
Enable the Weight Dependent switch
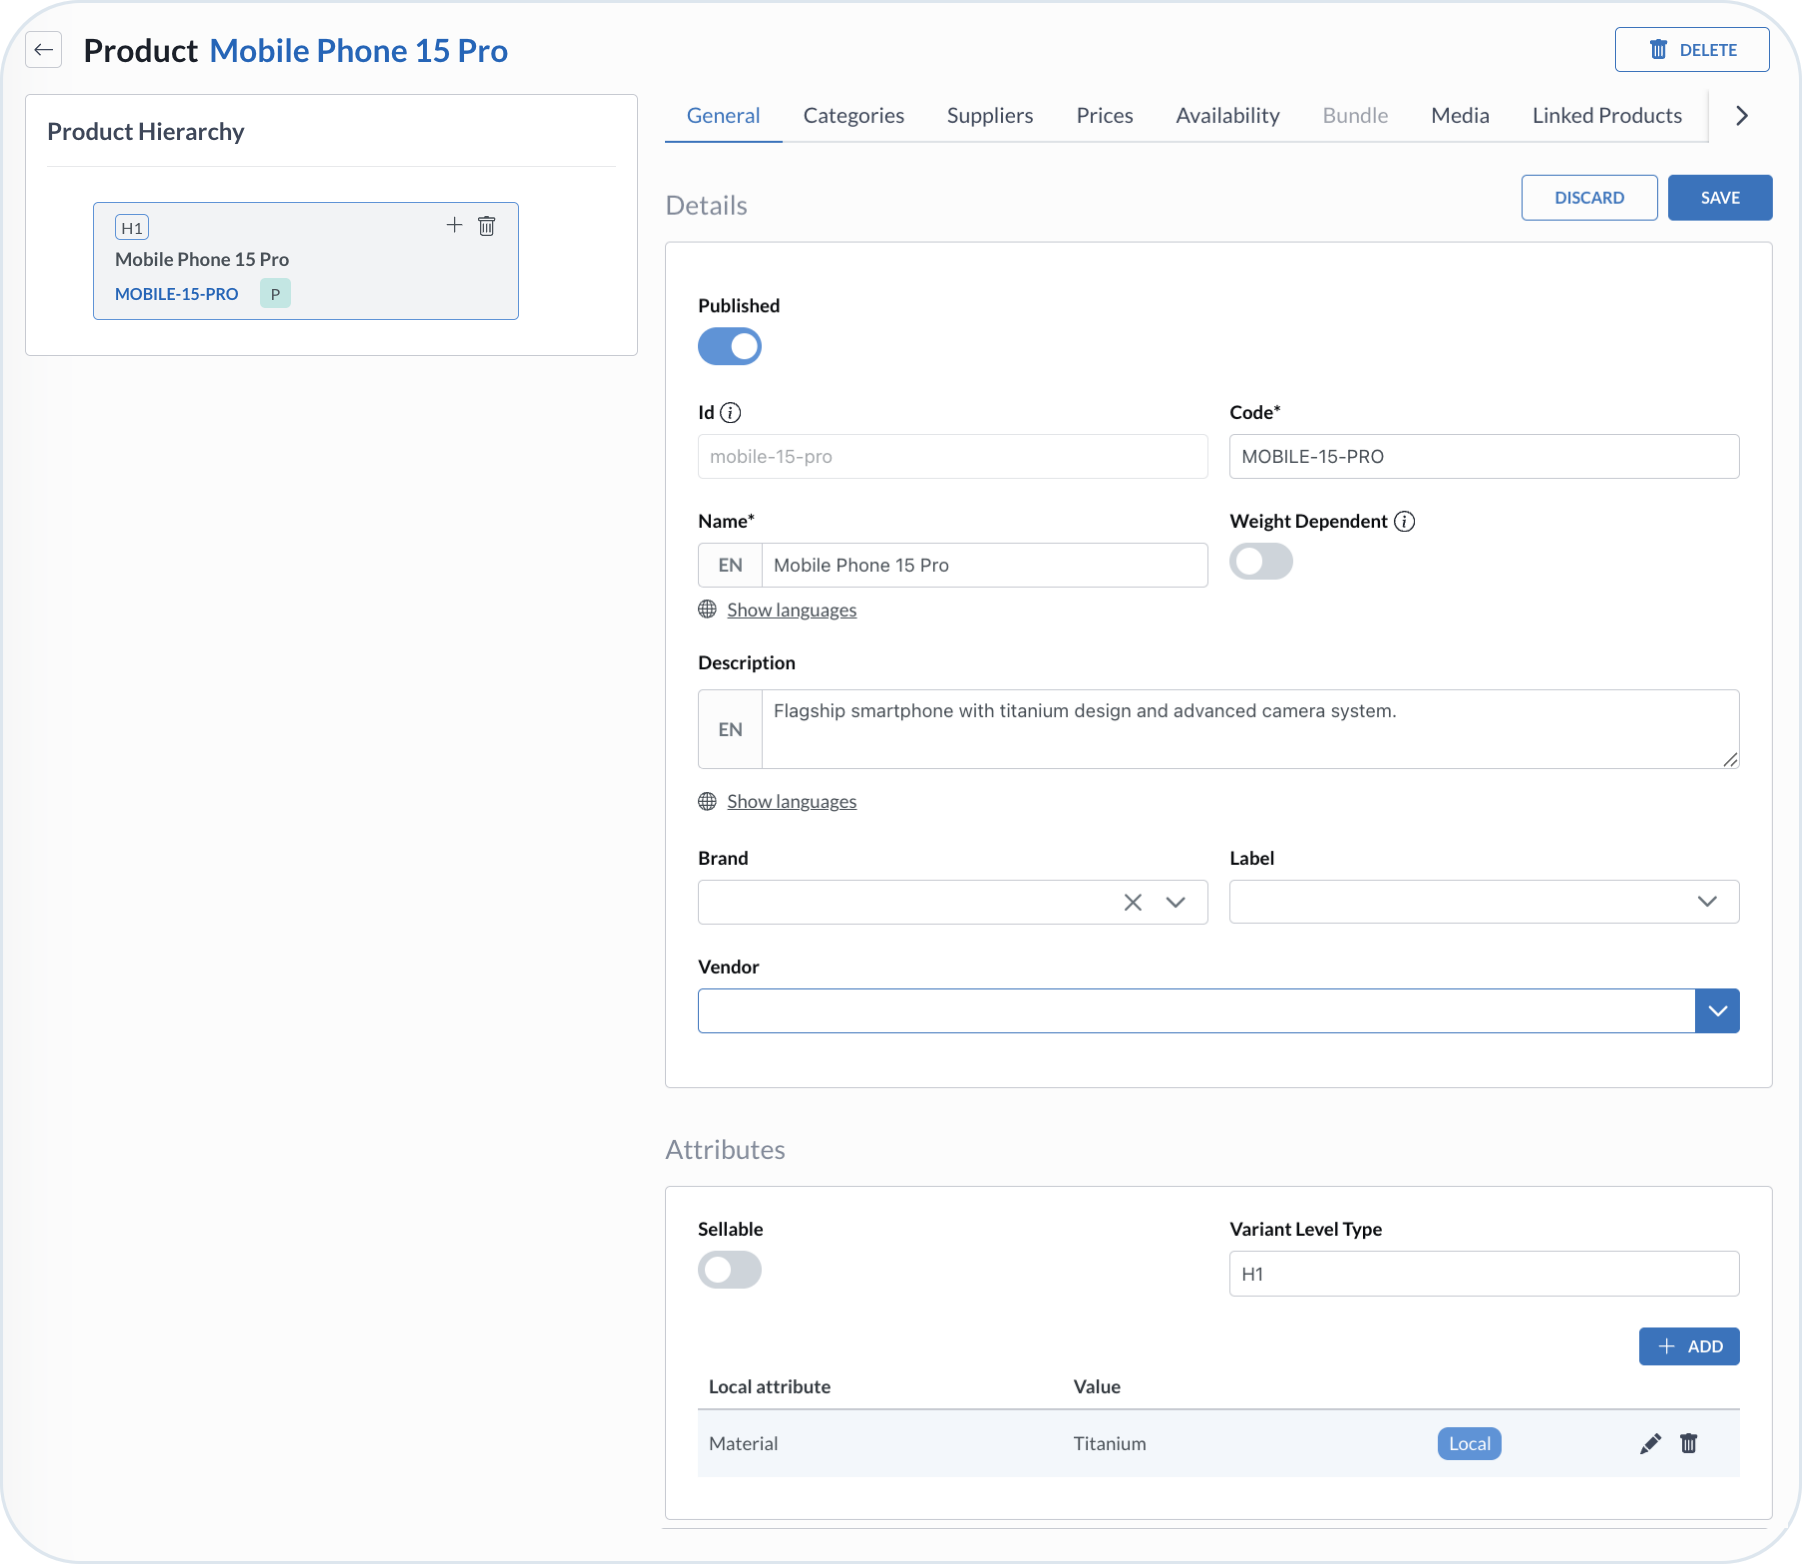pos(1261,562)
